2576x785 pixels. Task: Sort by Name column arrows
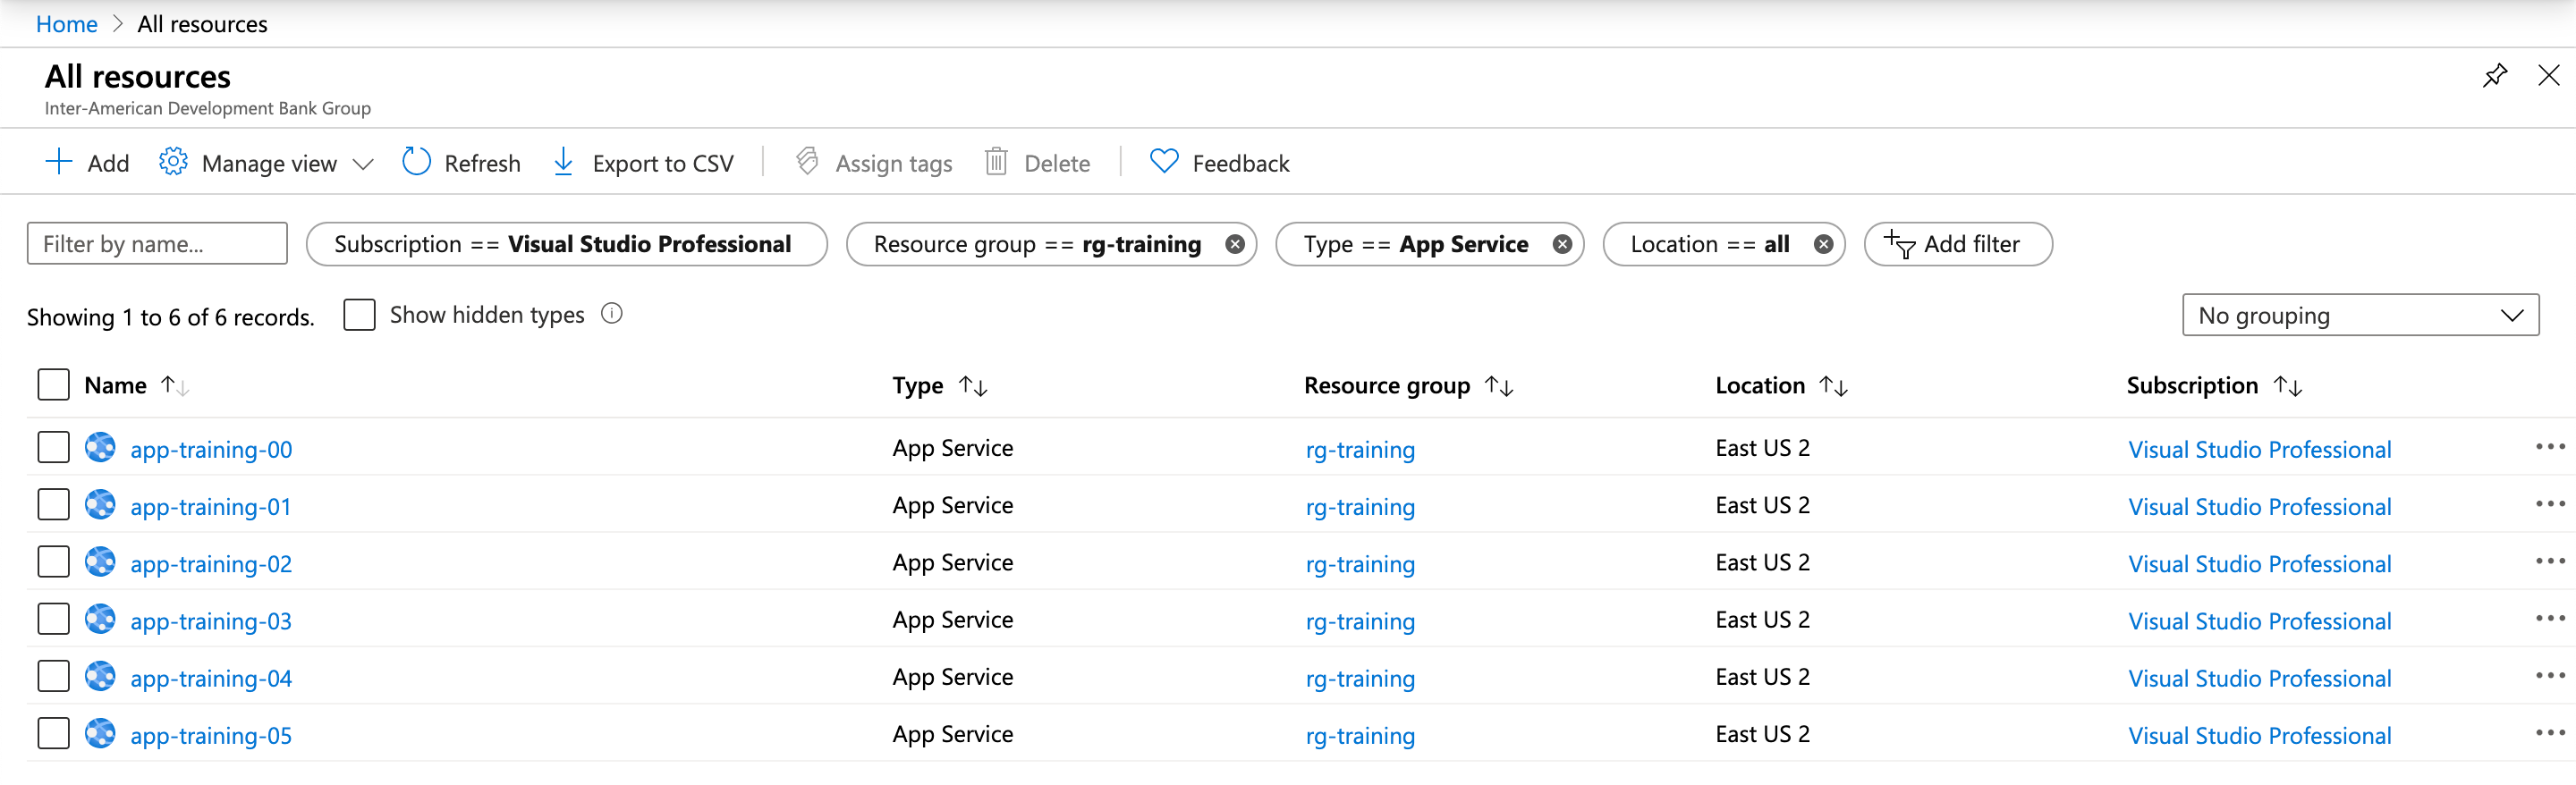click(175, 386)
